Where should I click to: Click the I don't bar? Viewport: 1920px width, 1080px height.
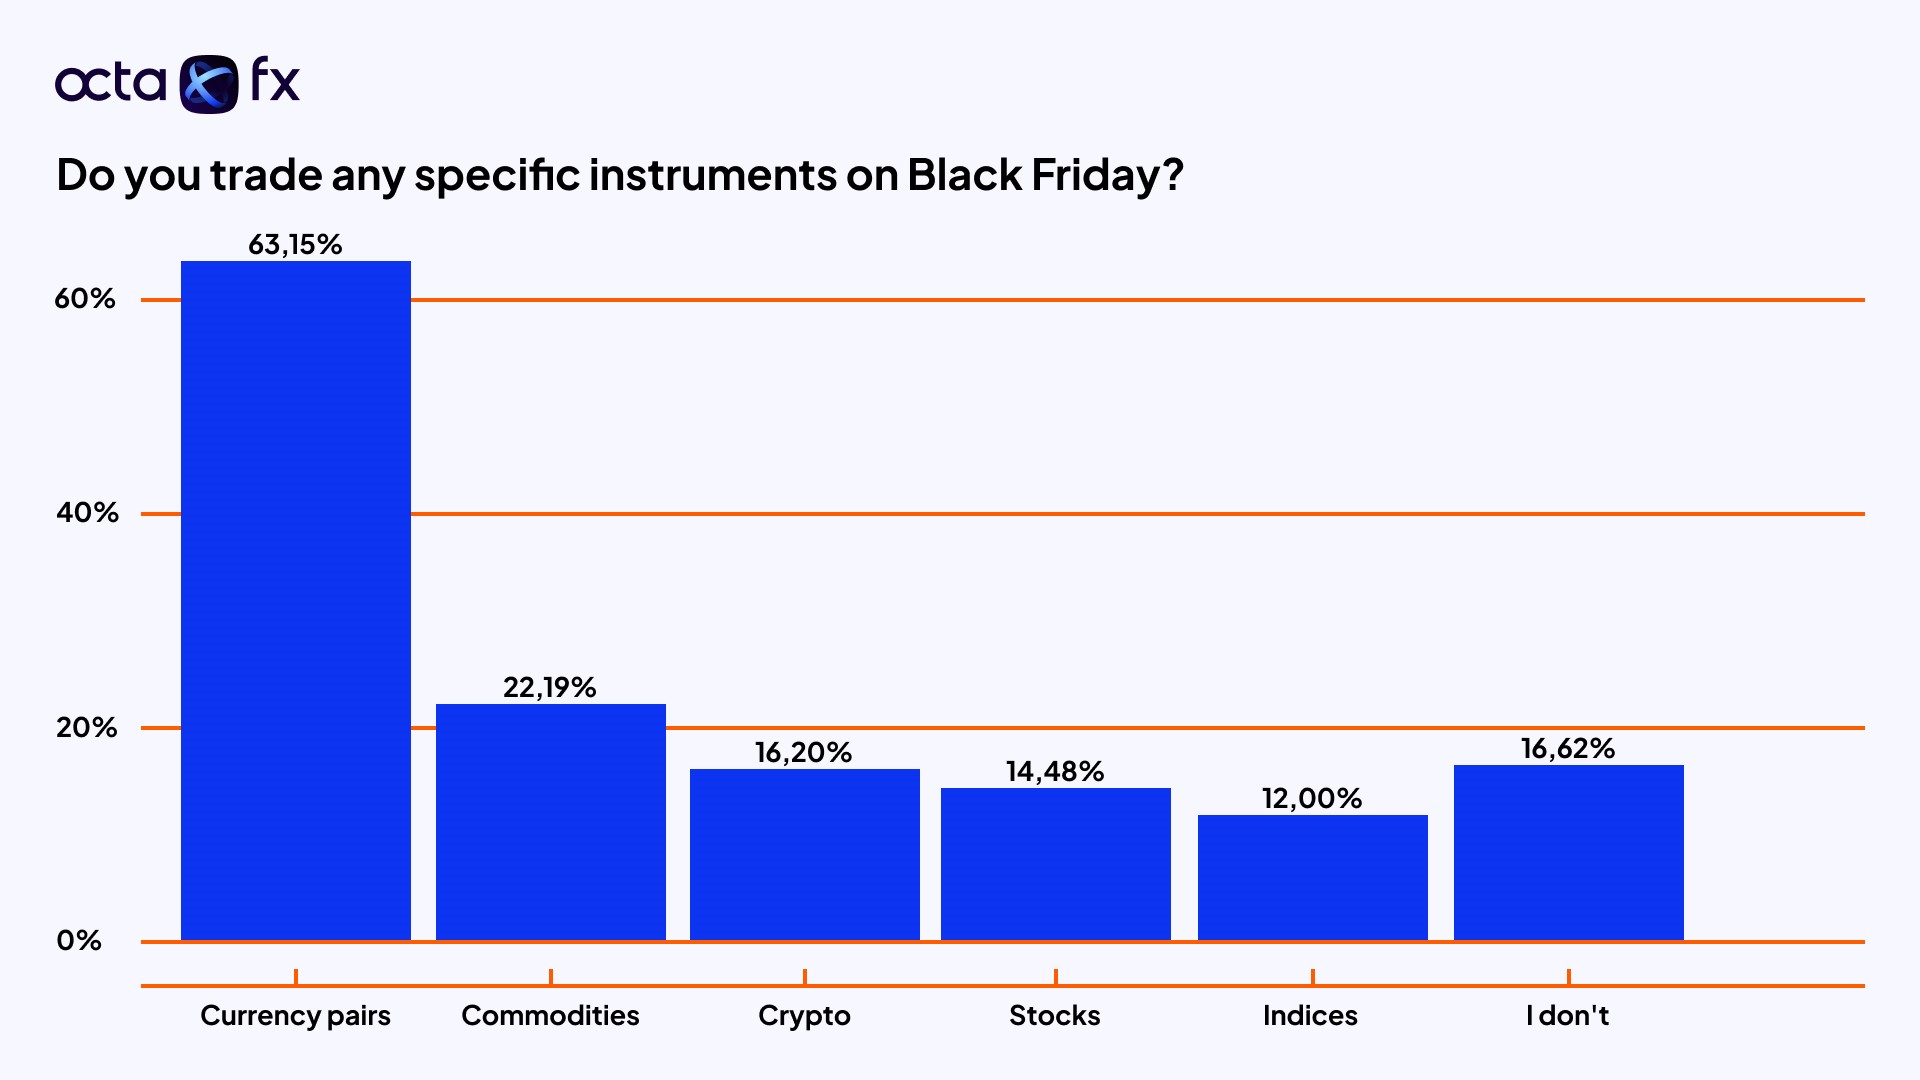pos(1569,852)
